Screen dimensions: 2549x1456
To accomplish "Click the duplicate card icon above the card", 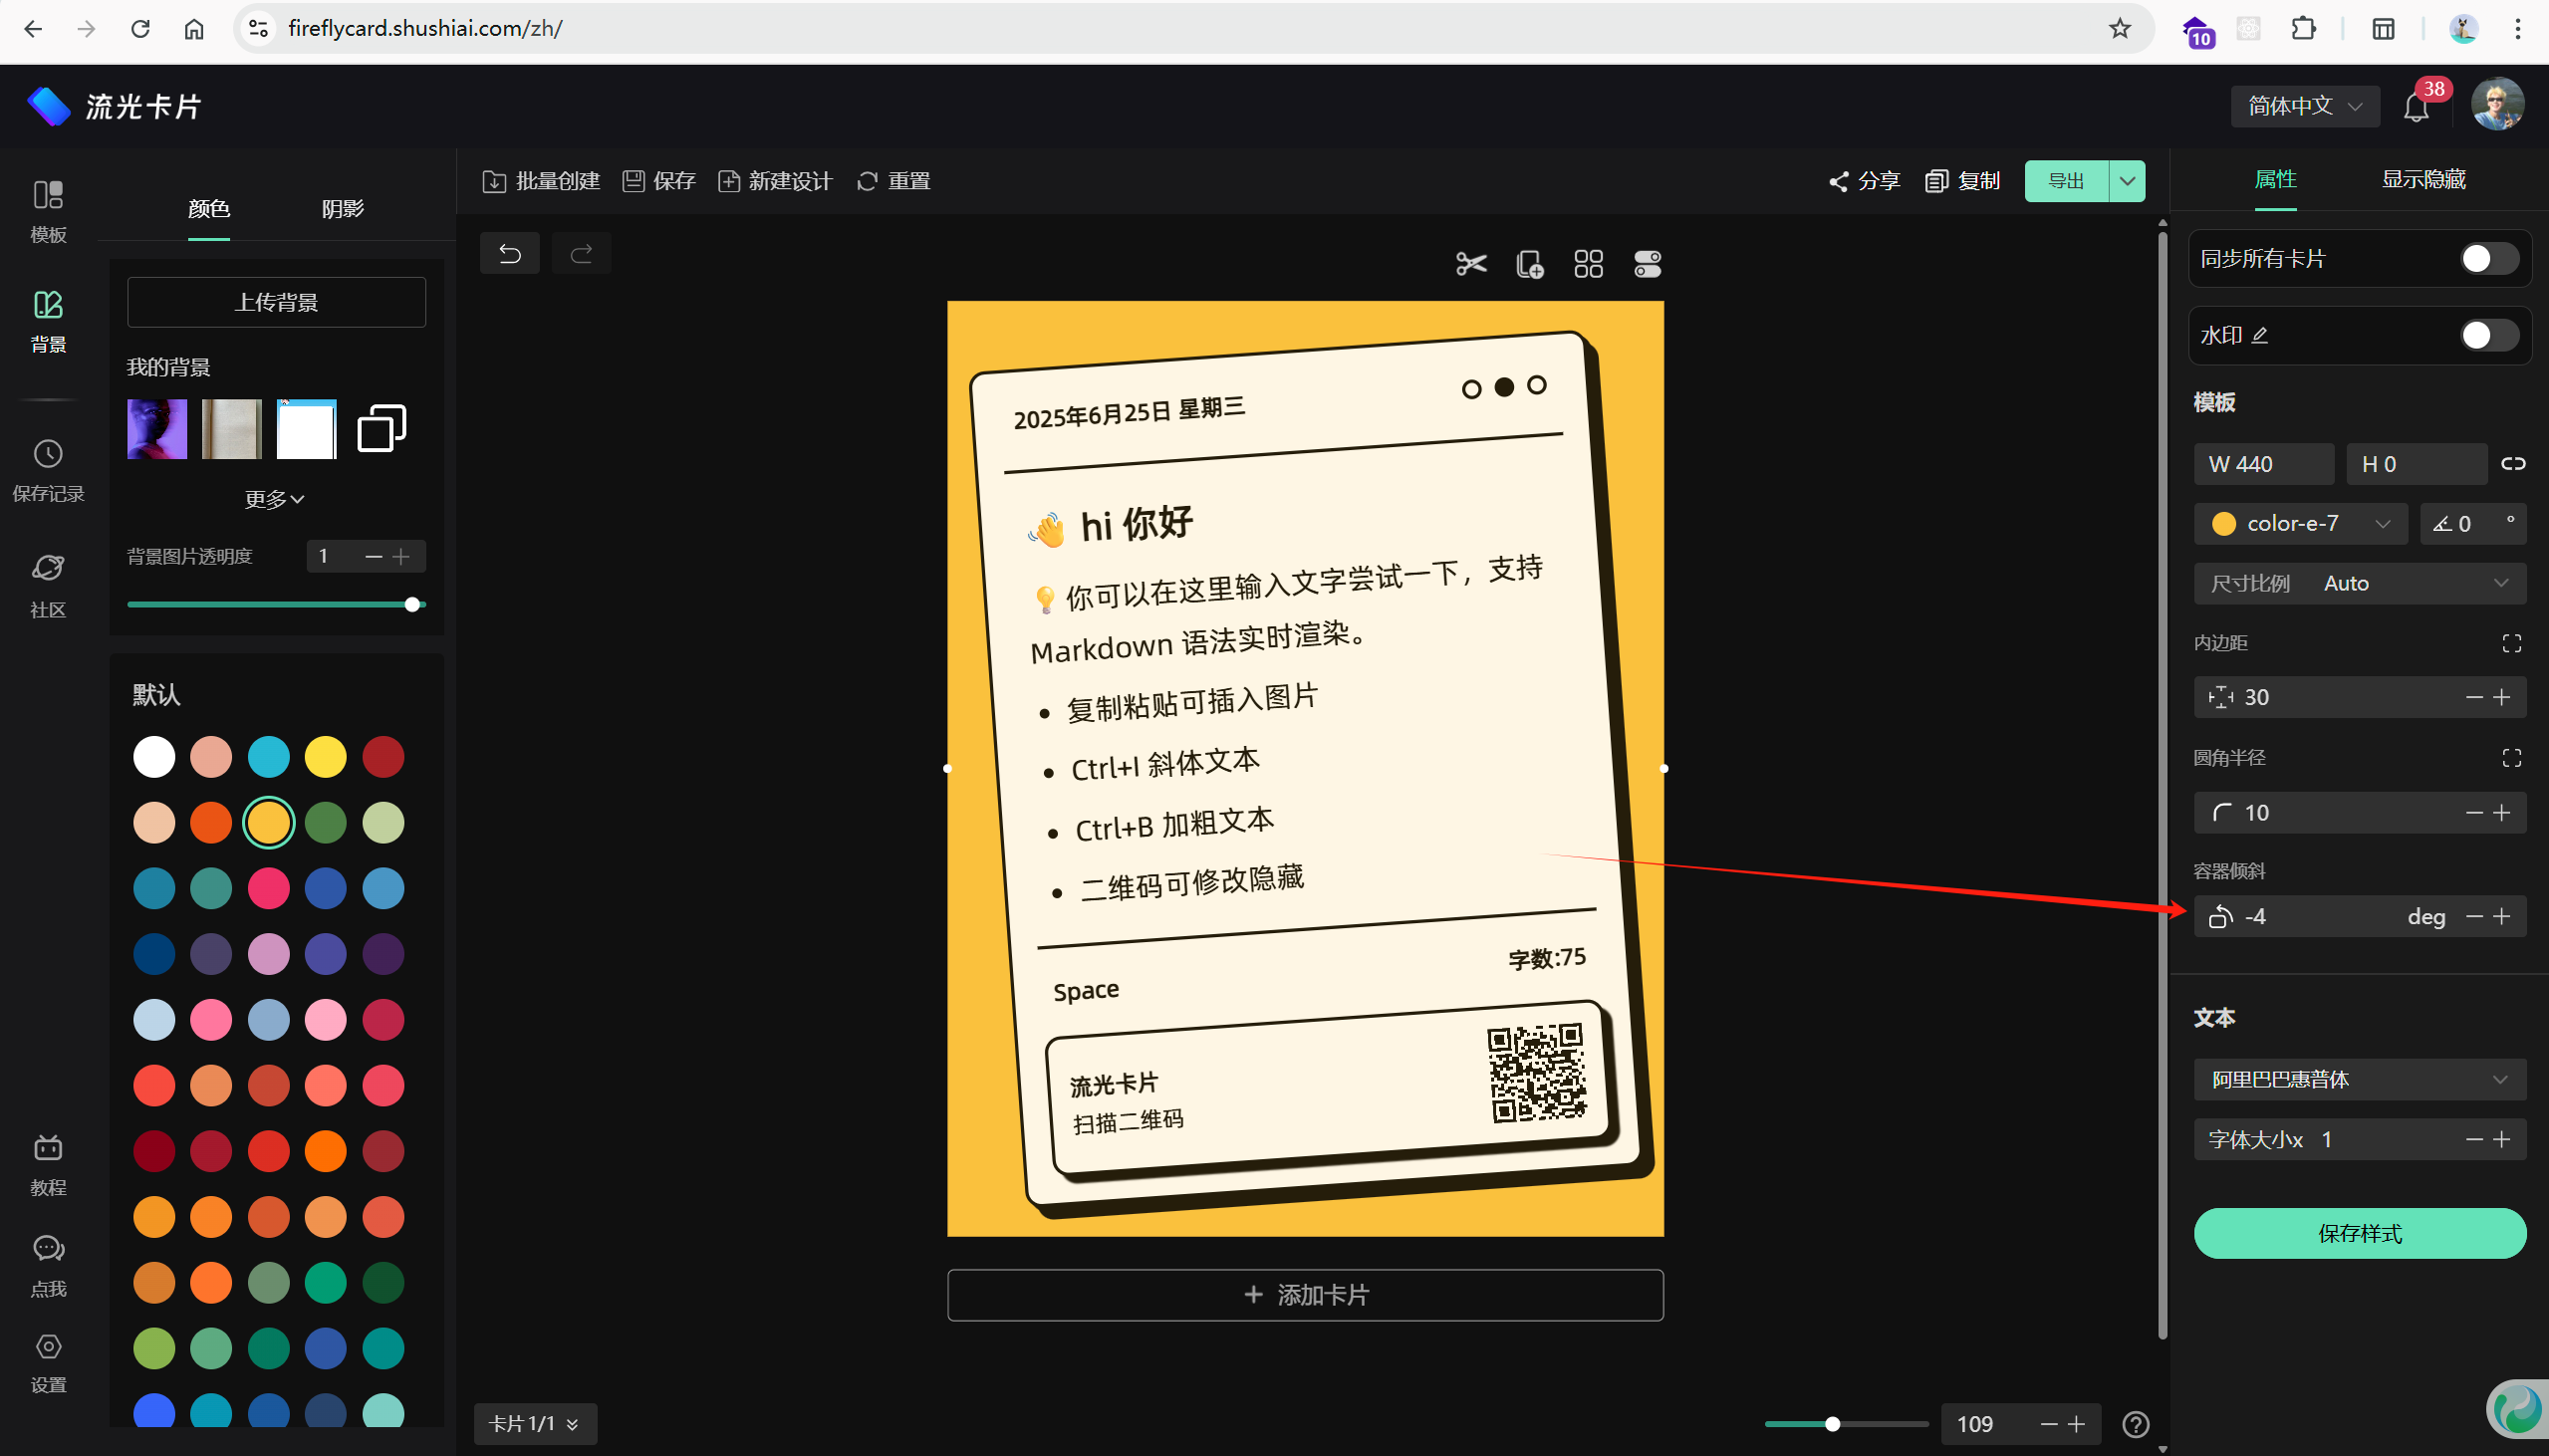I will point(1529,264).
